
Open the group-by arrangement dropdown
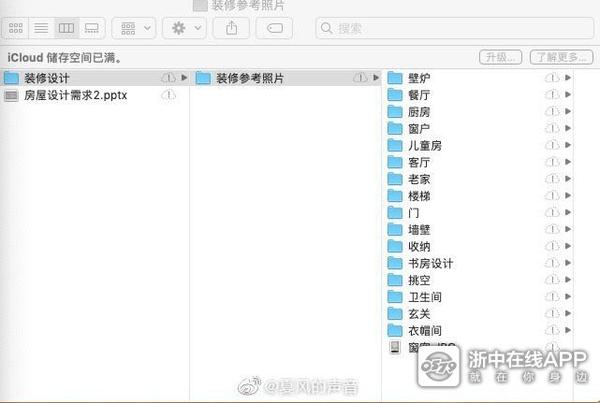coord(133,29)
